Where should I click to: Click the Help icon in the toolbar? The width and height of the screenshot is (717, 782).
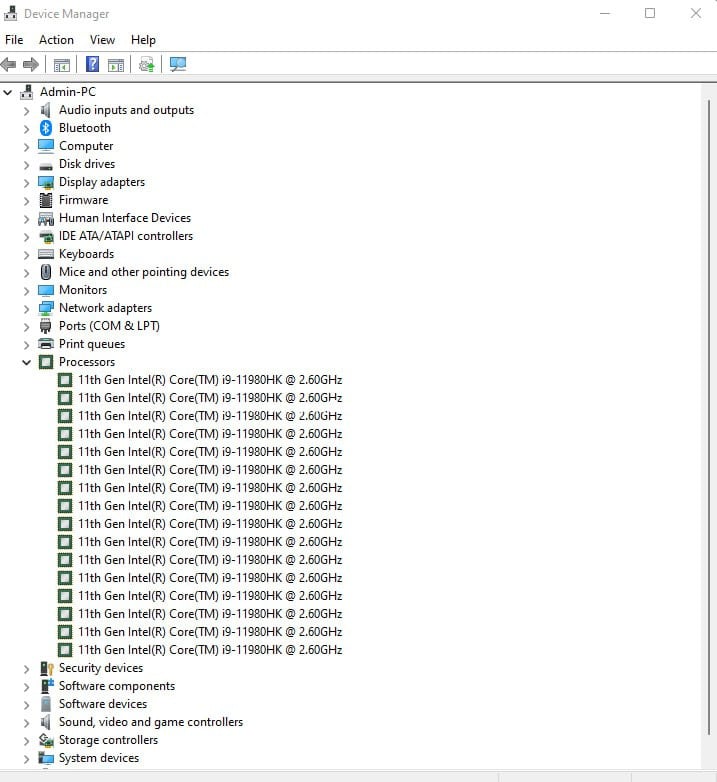tap(92, 65)
